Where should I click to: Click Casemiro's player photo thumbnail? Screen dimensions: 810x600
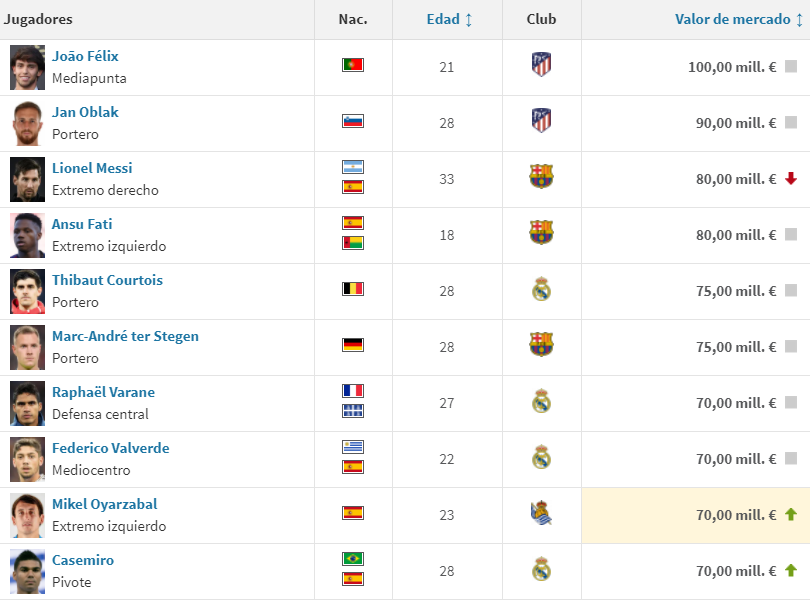point(27,571)
